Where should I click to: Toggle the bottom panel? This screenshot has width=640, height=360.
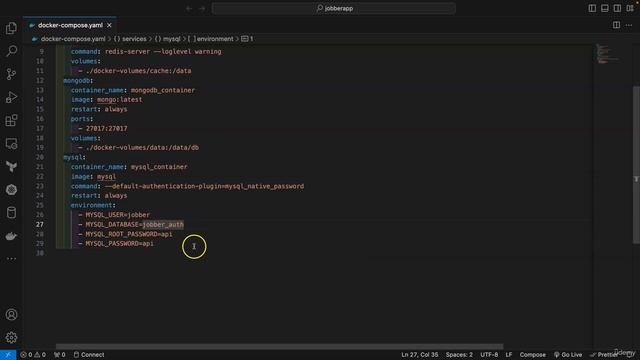point(605,8)
